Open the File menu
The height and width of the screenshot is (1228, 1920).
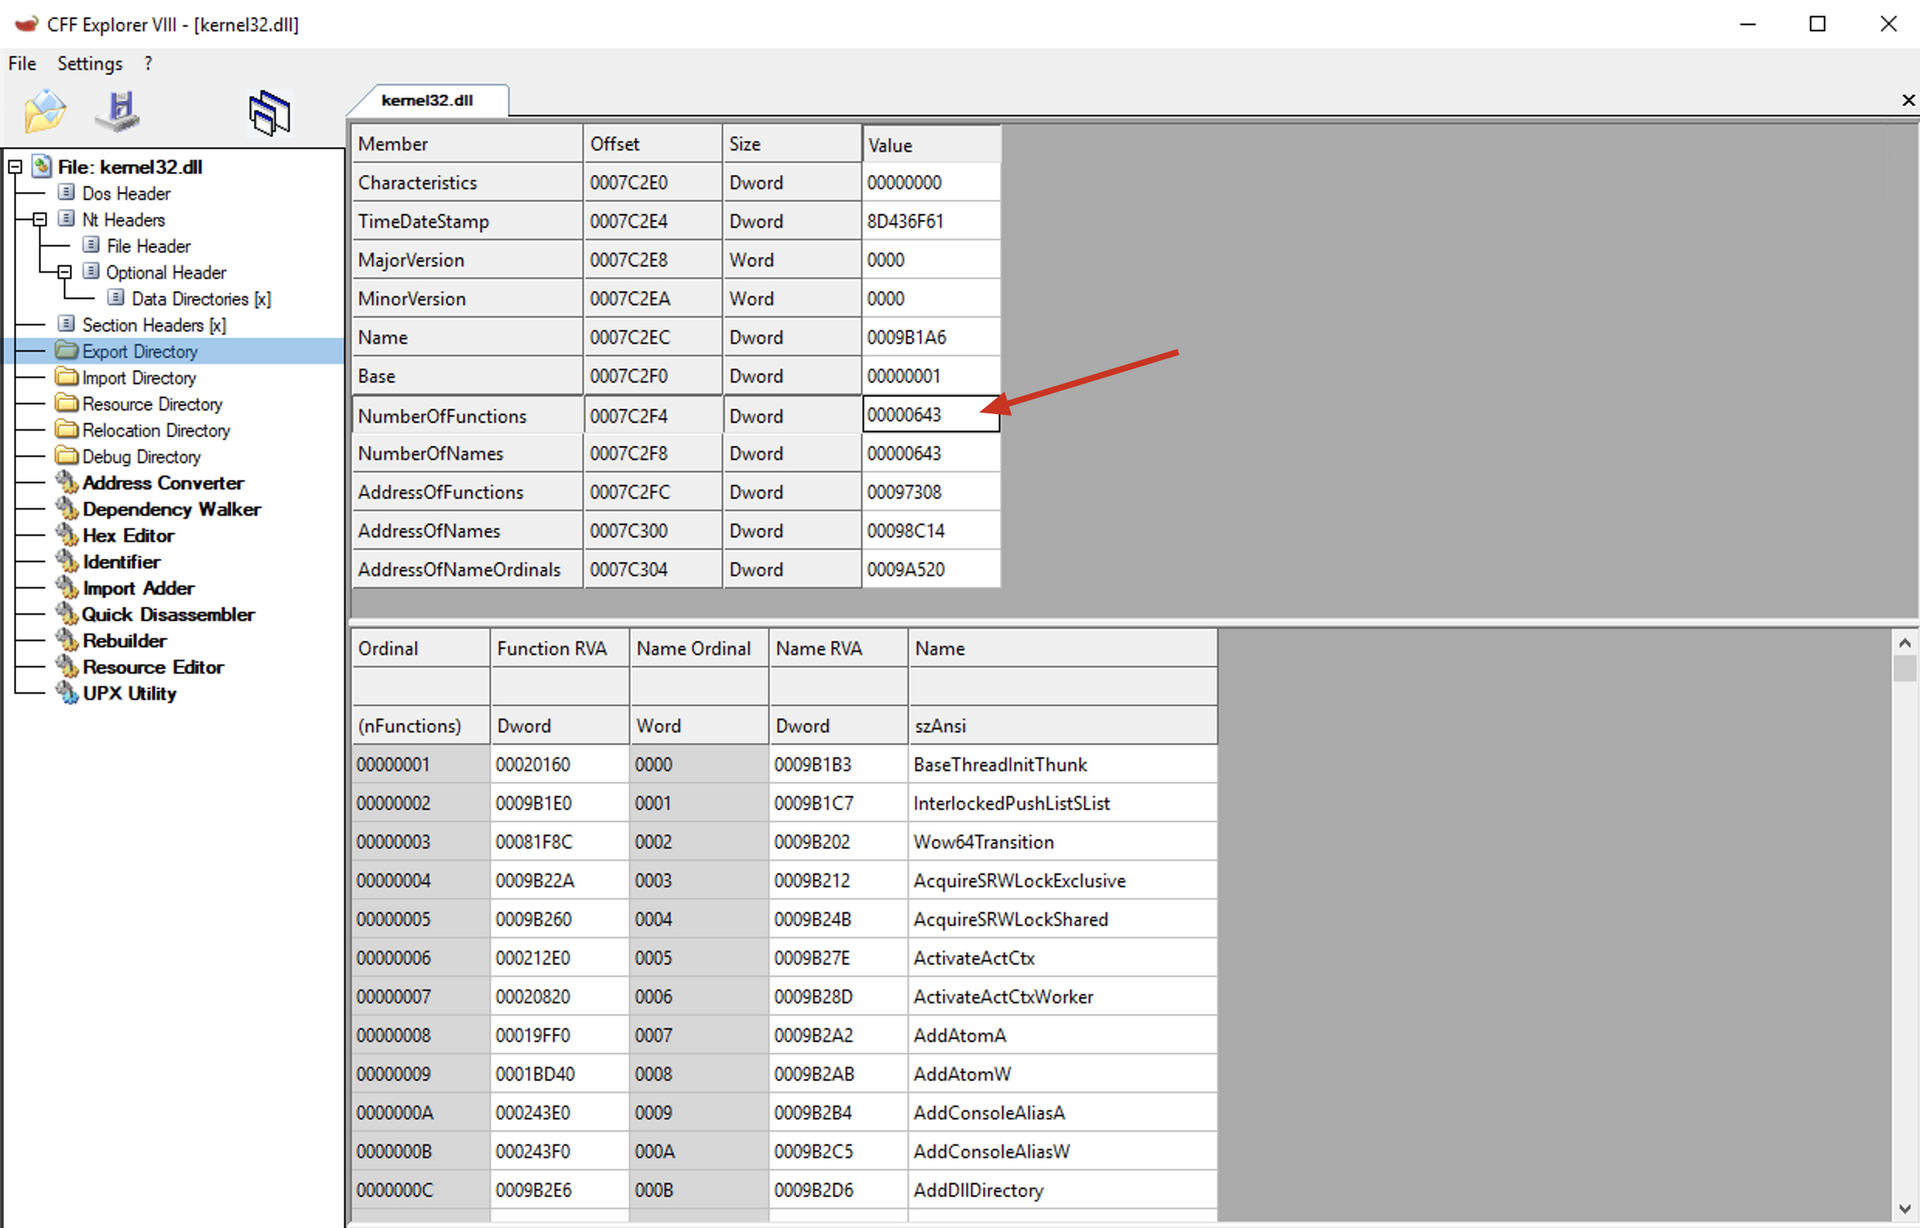[22, 63]
